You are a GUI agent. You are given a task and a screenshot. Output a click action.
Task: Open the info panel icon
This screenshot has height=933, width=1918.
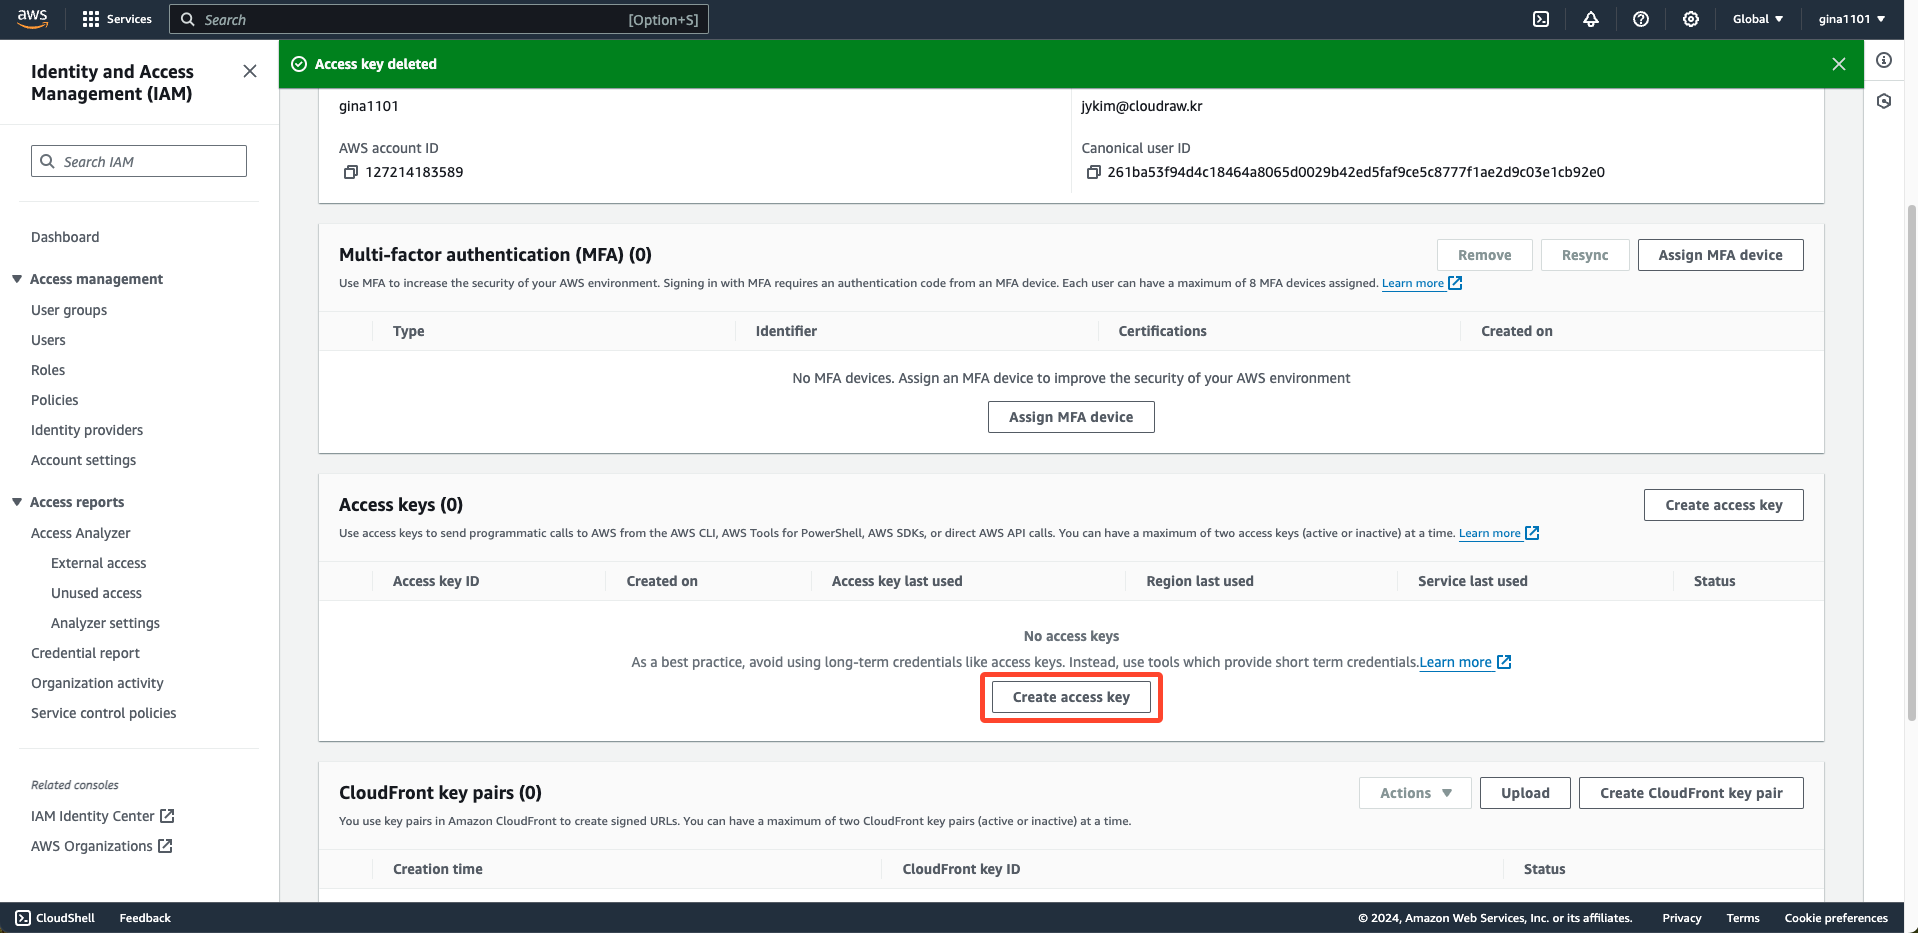tap(1884, 60)
